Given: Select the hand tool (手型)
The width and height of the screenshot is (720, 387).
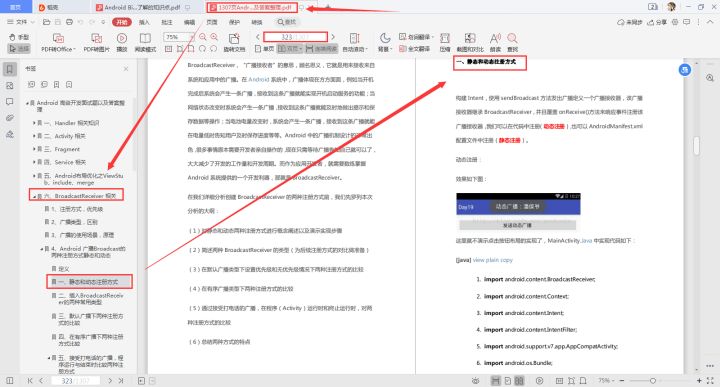Looking at the screenshot, I should [19, 37].
